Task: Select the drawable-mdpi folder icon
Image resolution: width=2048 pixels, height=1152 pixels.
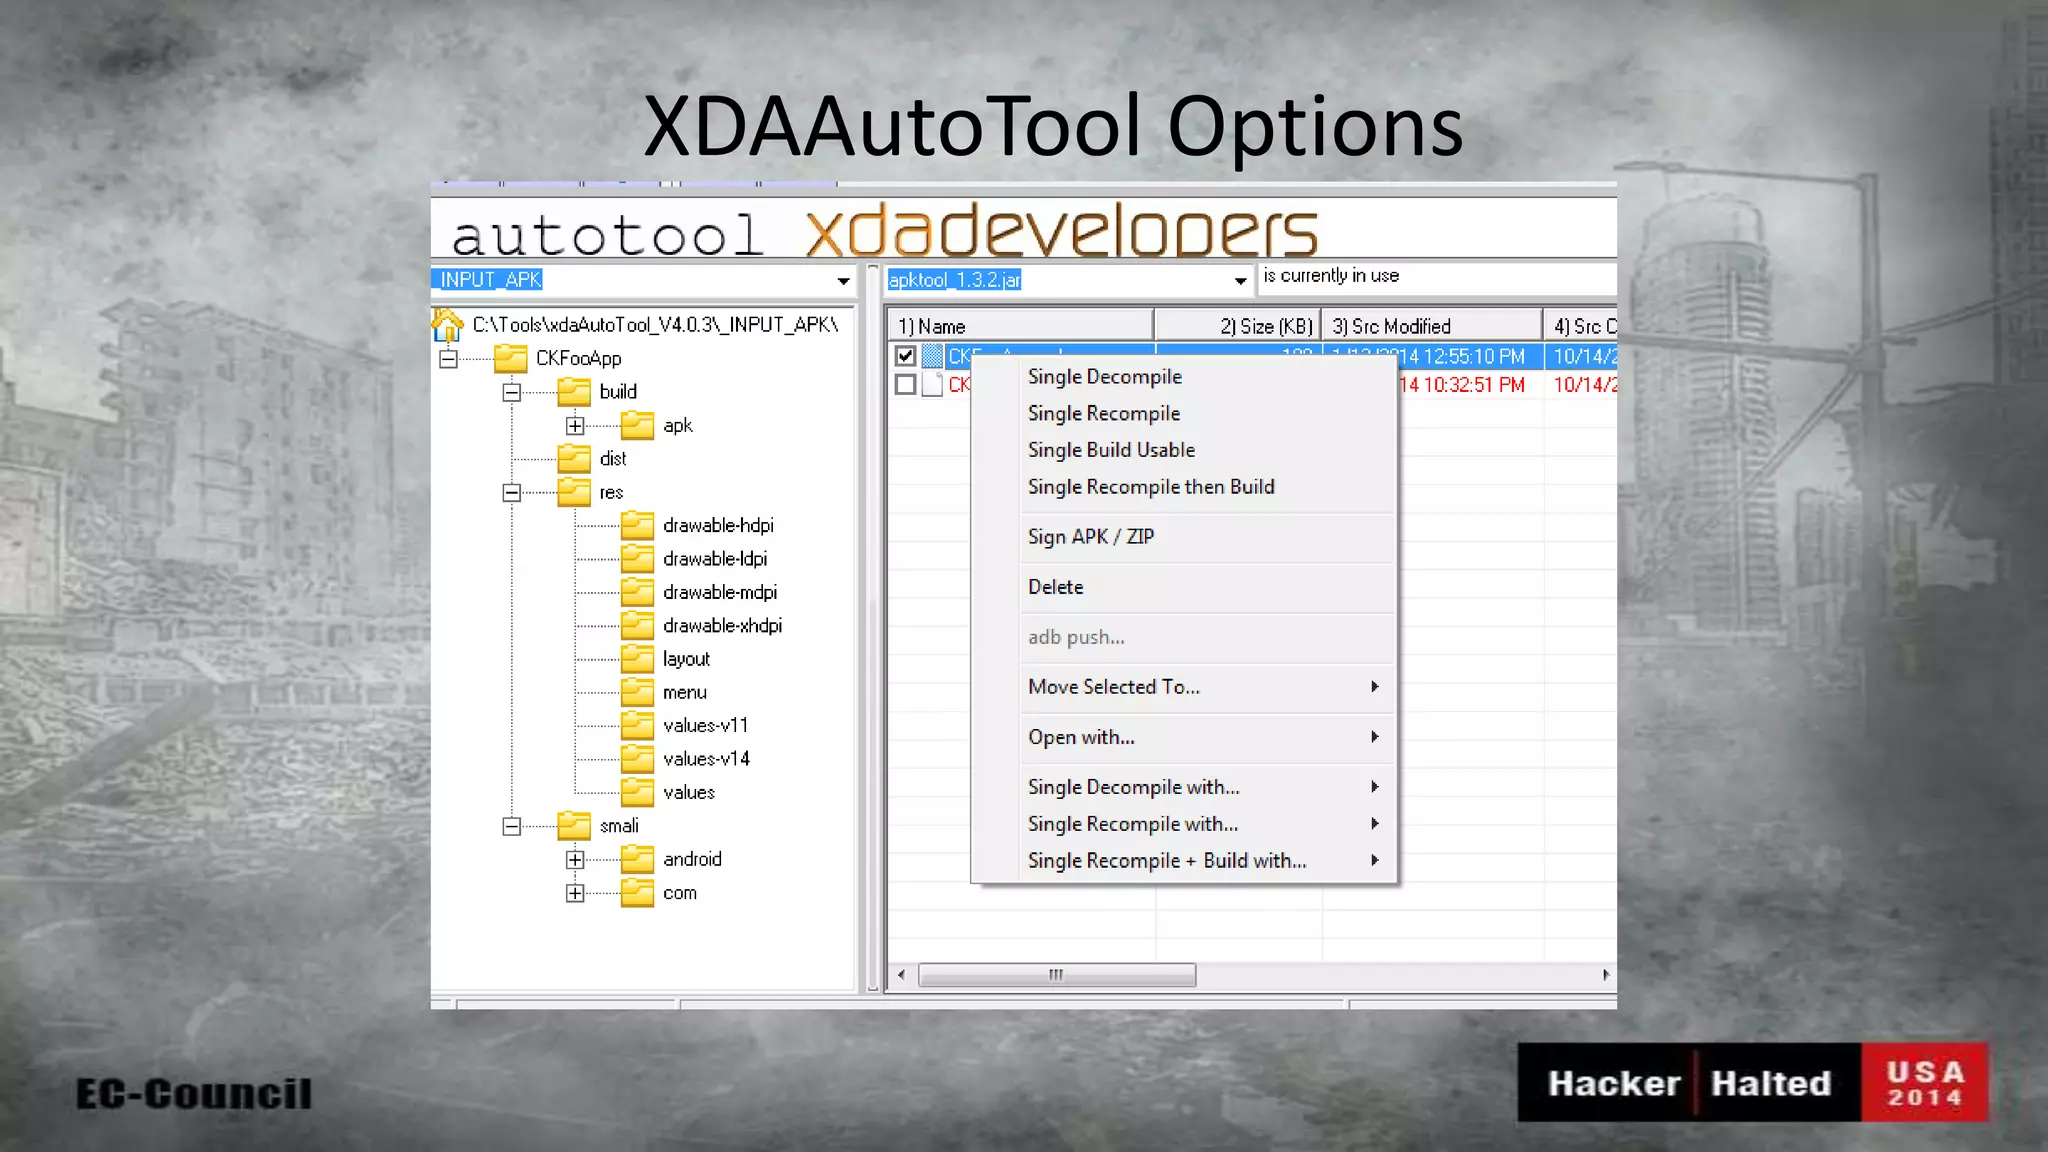Action: pyautogui.click(x=637, y=592)
